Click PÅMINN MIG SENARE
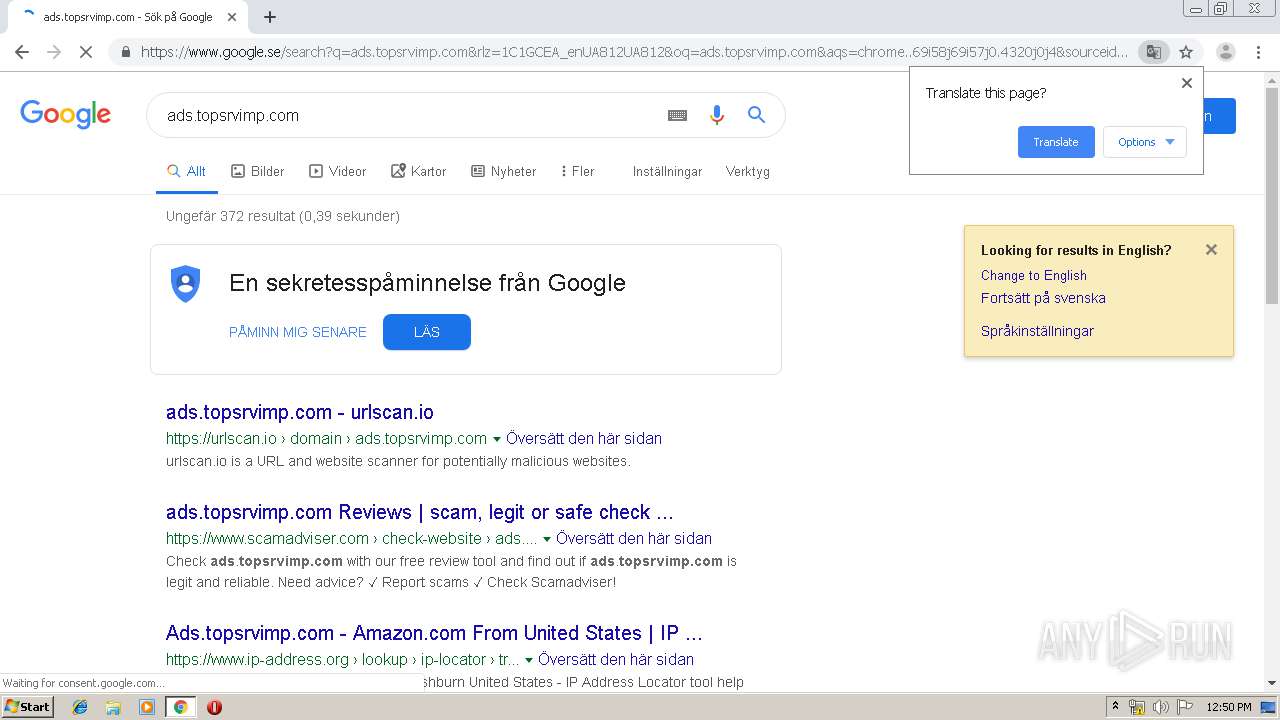This screenshot has width=1280, height=720. [298, 332]
